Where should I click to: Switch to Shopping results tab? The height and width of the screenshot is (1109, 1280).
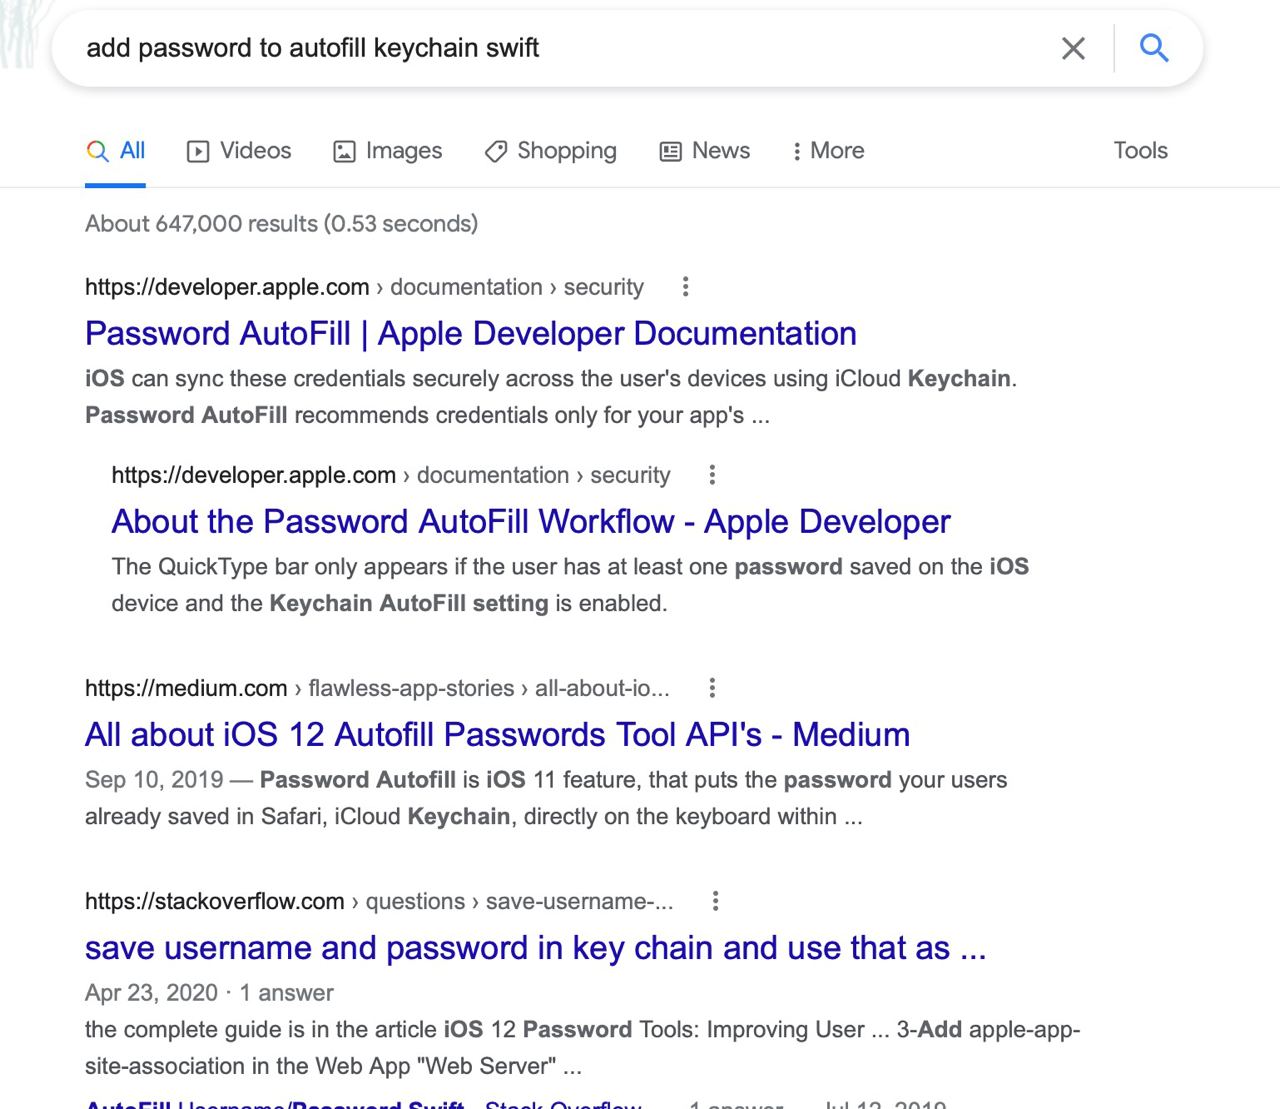click(550, 151)
